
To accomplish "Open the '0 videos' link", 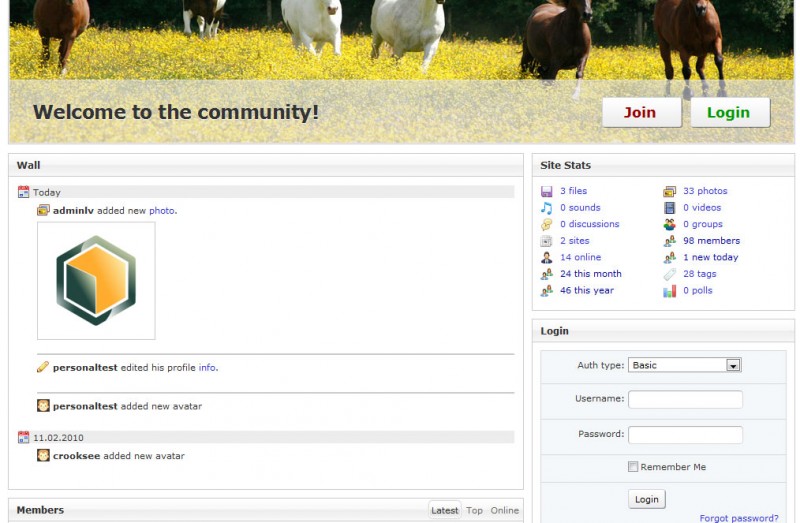I will tap(702, 208).
